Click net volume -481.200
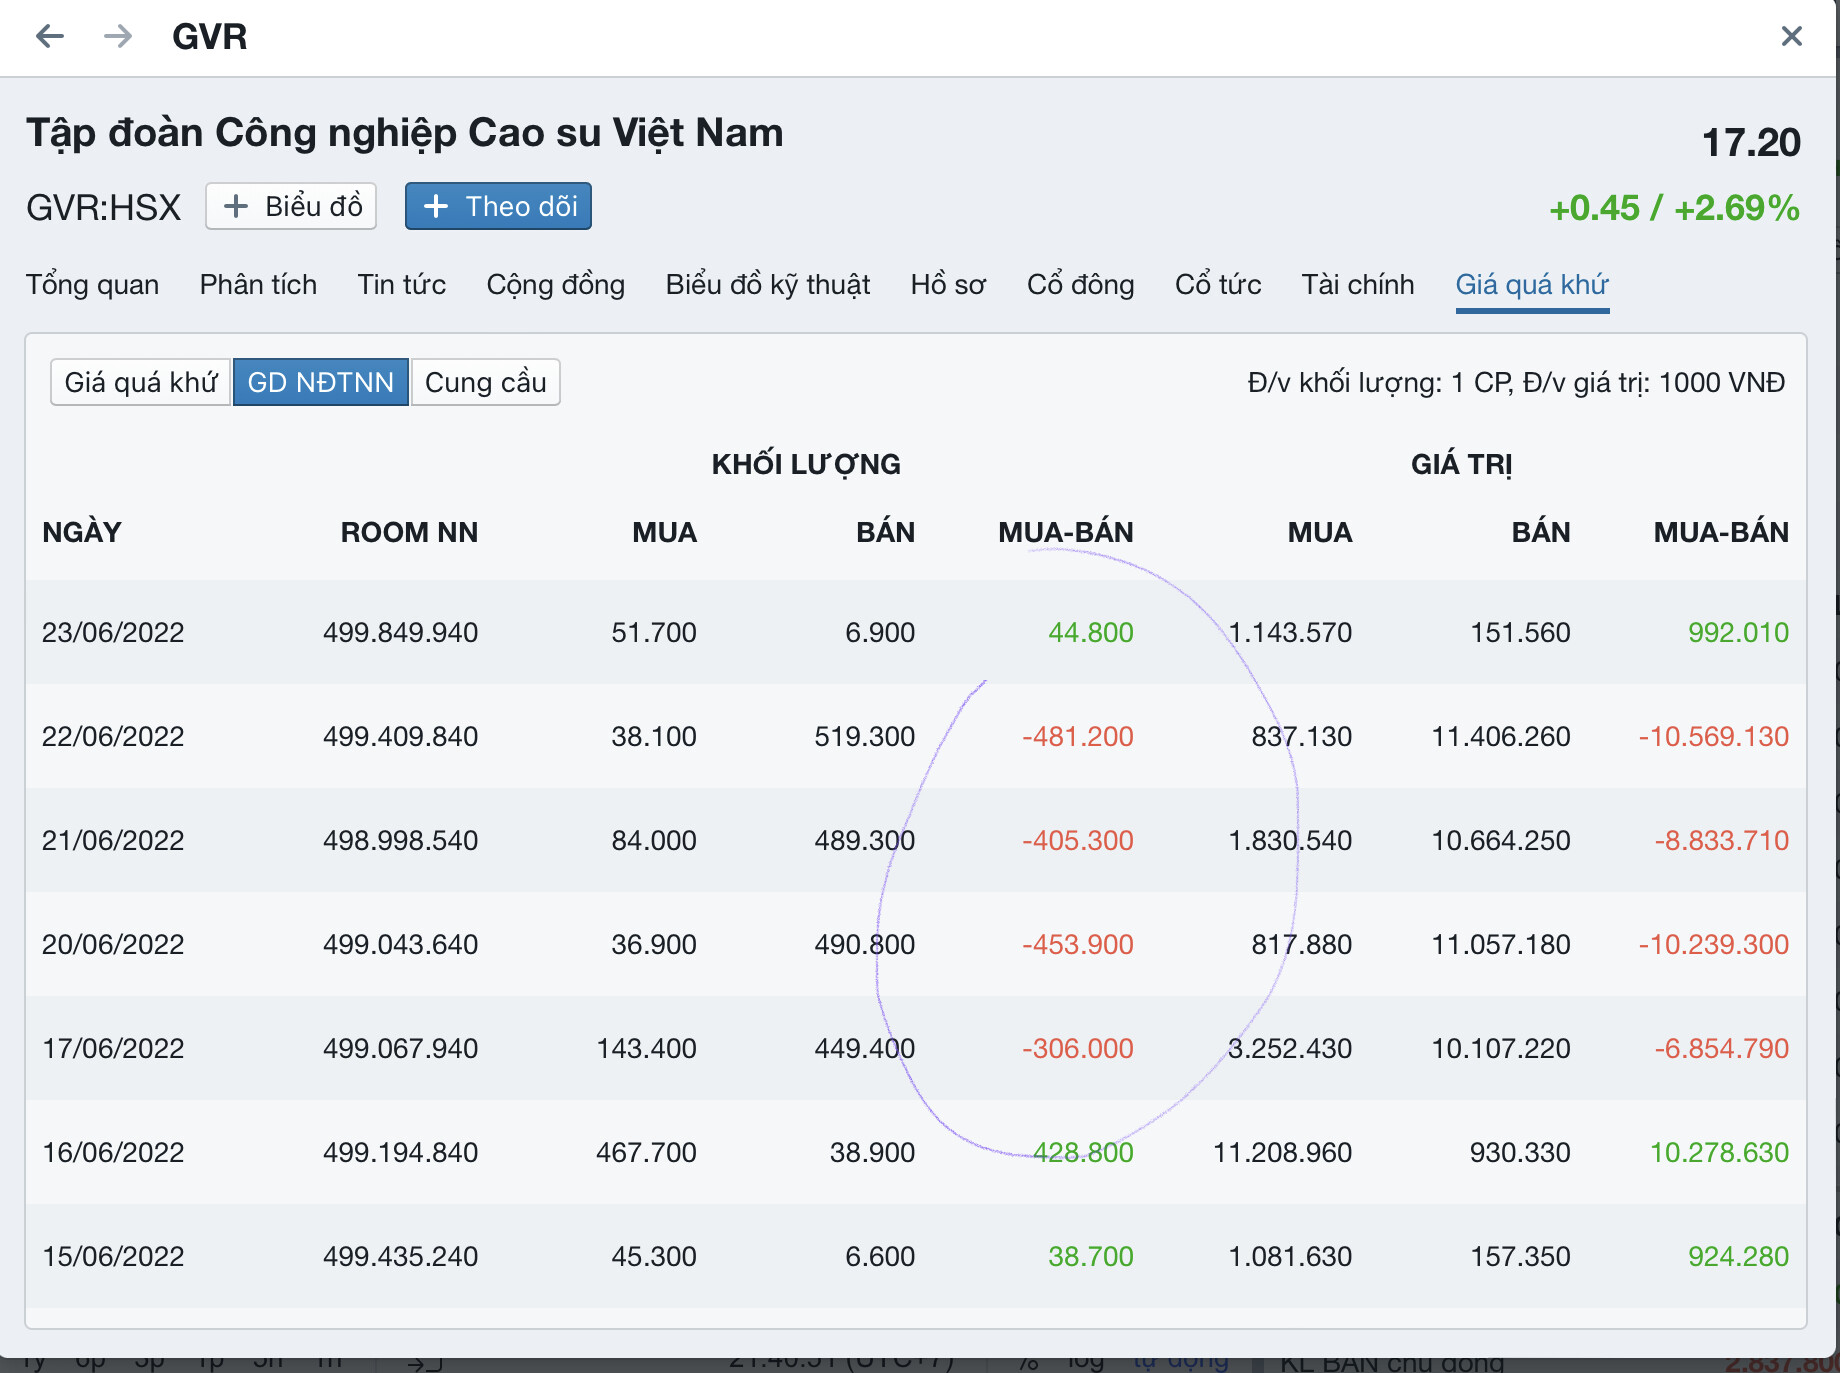1840x1373 pixels. tap(1078, 736)
